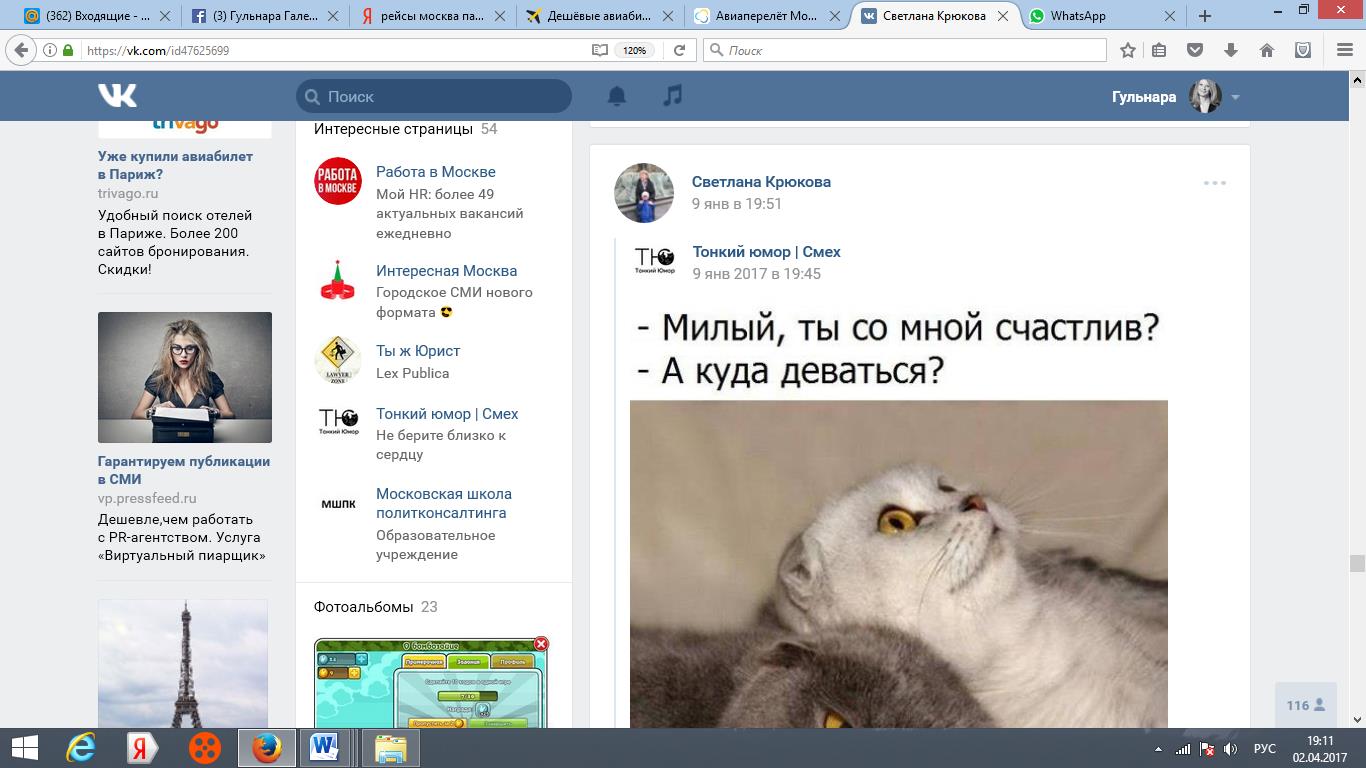Open Yandex browser from taskbar
This screenshot has height=768, width=1366.
[x=142, y=748]
